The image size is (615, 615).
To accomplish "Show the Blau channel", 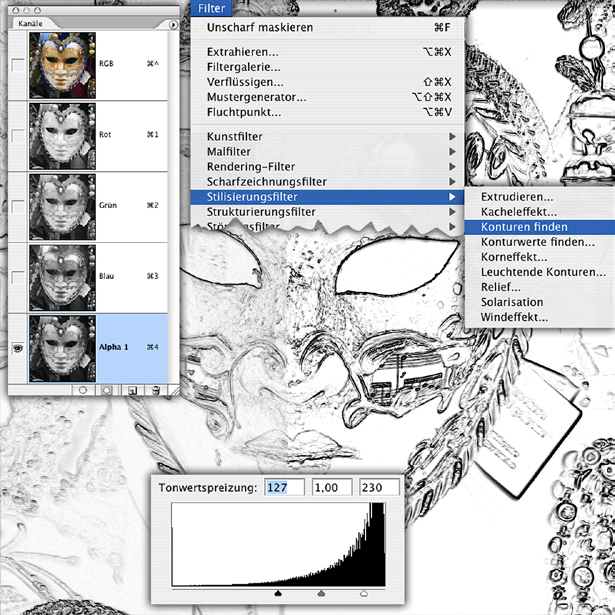I will (x=18, y=278).
